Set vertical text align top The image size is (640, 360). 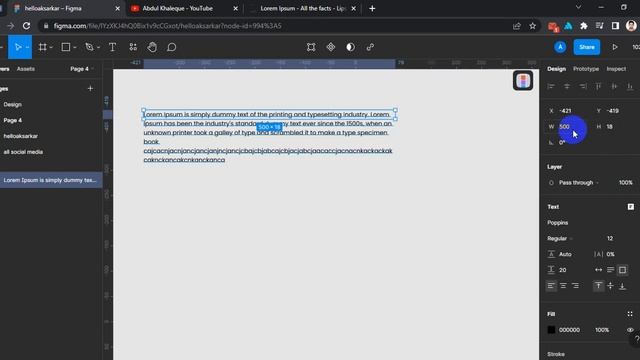(x=598, y=286)
